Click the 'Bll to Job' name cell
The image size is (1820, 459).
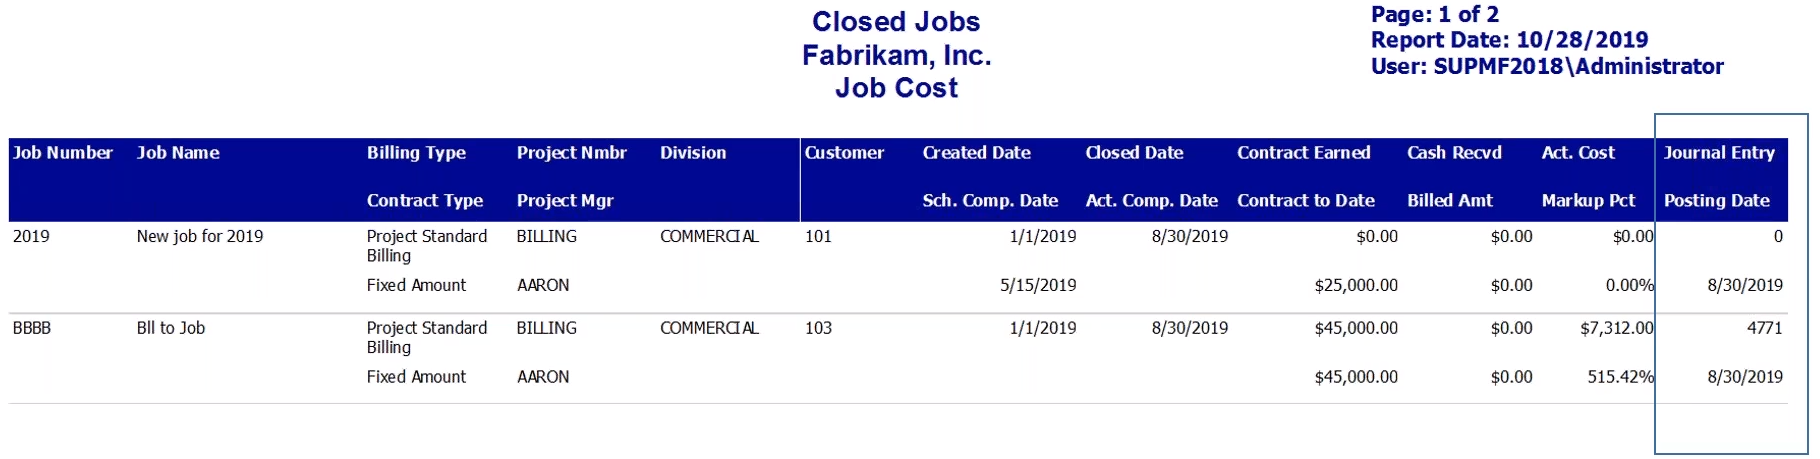pyautogui.click(x=171, y=328)
